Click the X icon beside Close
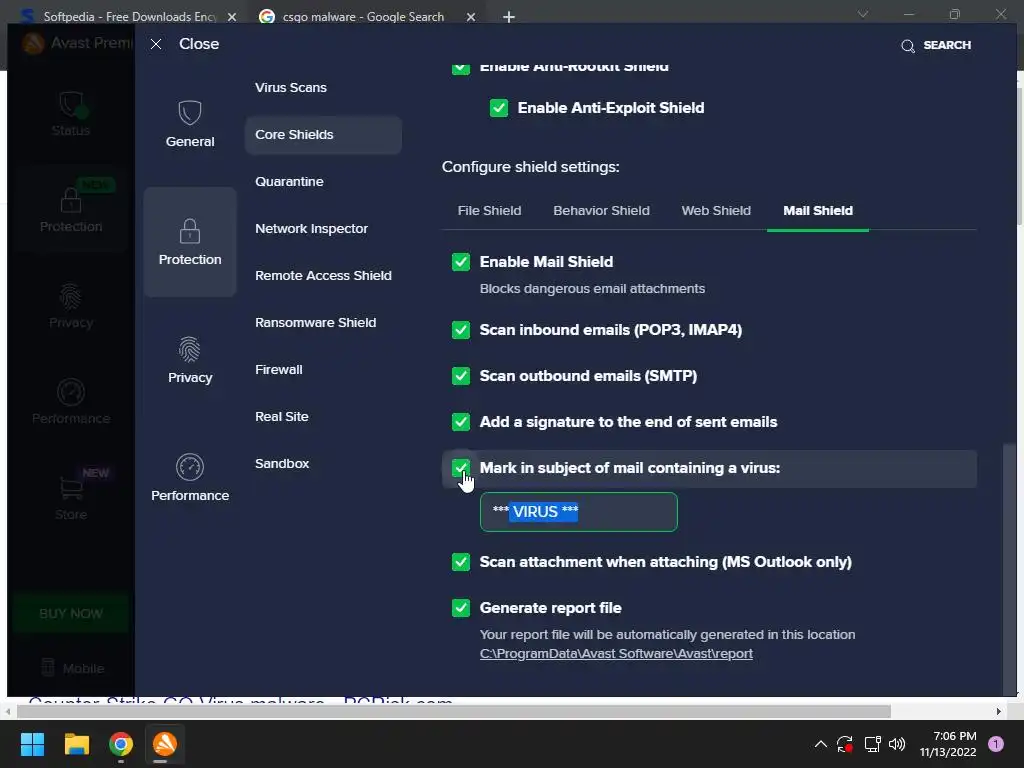1024x768 pixels. click(x=156, y=44)
